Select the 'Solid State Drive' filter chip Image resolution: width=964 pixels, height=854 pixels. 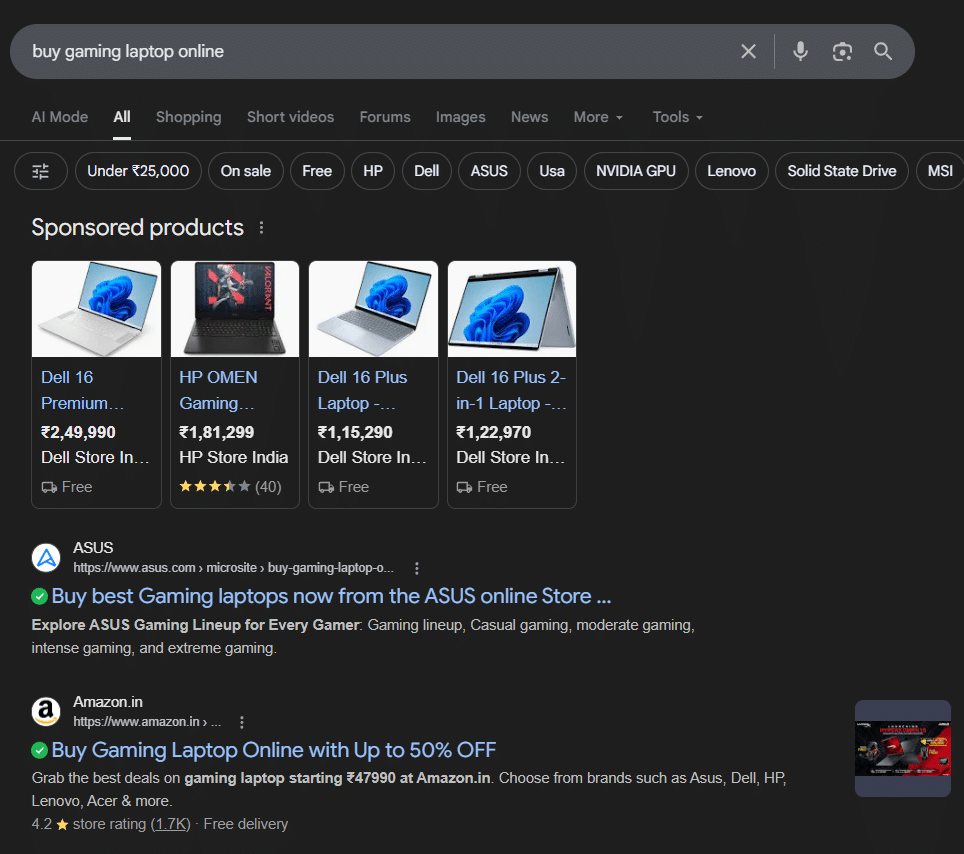(x=841, y=171)
